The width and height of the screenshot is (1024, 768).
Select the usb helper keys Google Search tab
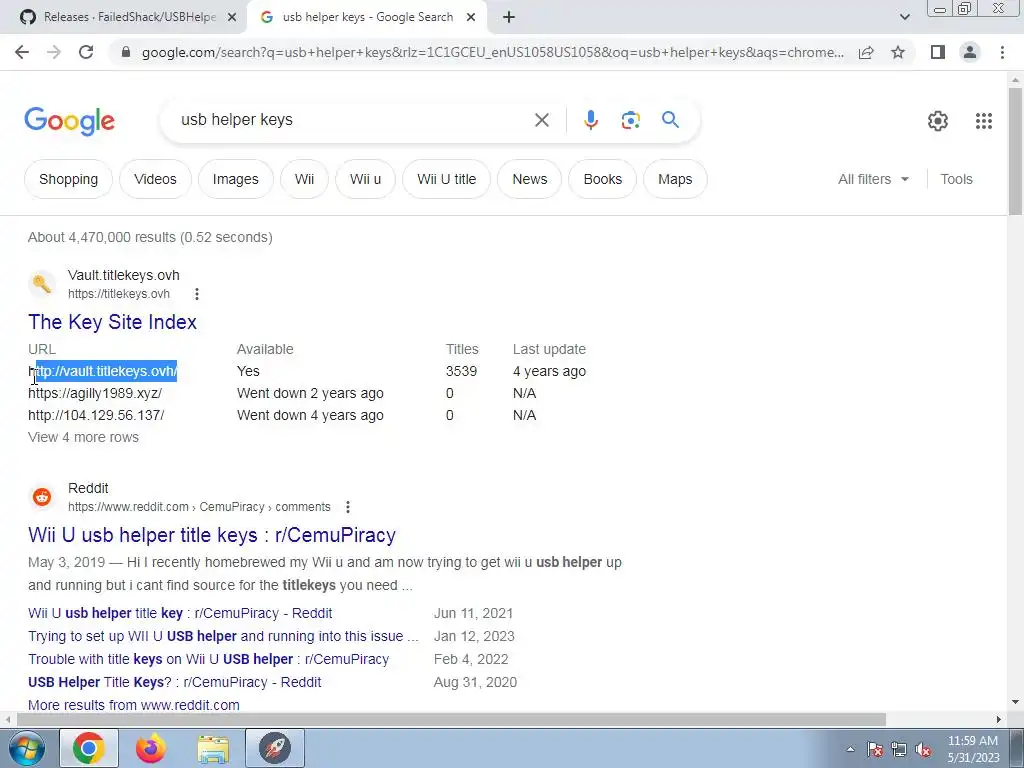[x=367, y=18]
